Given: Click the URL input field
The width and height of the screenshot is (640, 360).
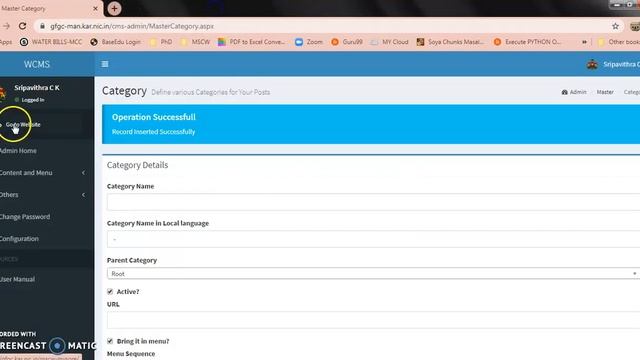Looking at the screenshot, I should tap(373, 320).
